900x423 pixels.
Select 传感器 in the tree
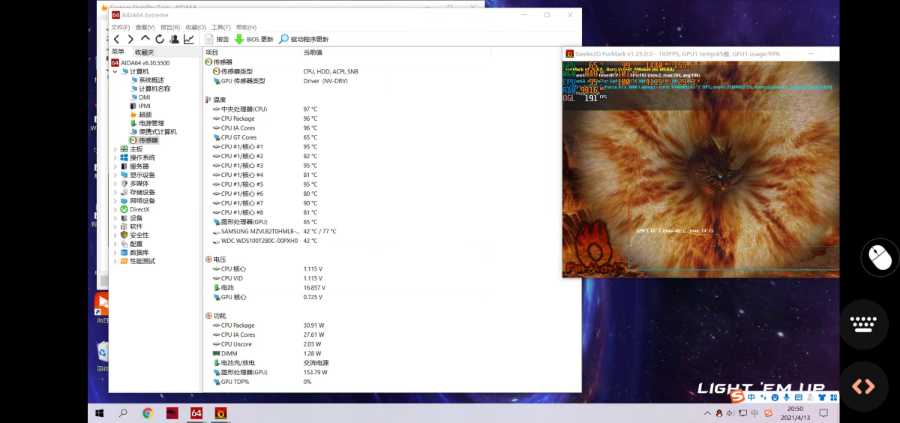144,140
